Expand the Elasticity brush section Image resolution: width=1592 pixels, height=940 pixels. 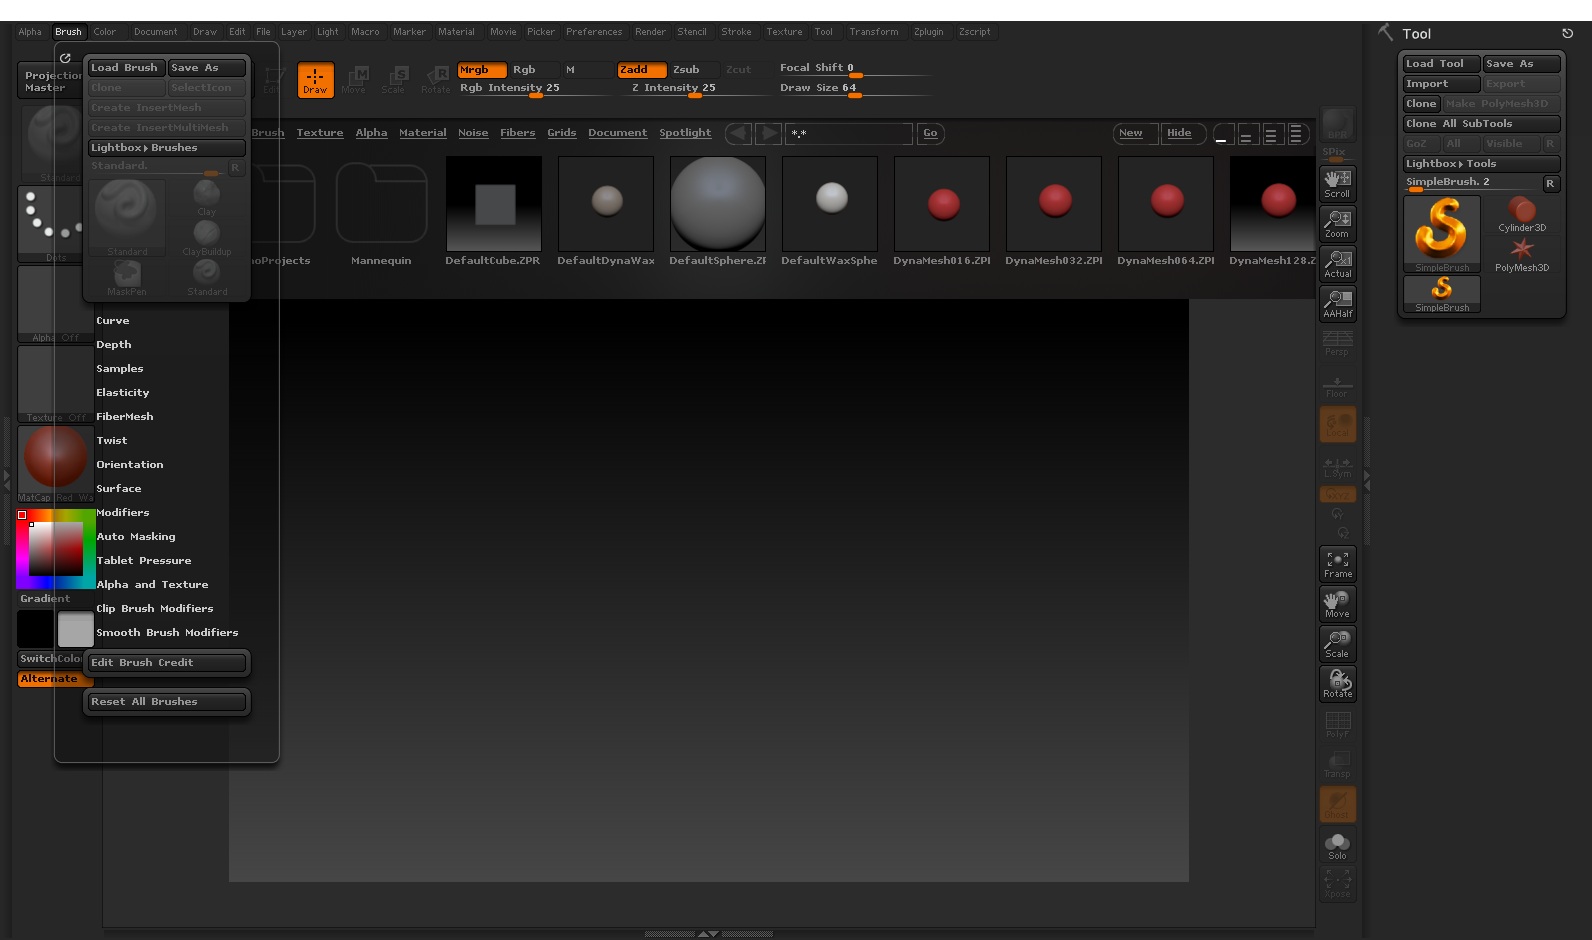click(123, 393)
